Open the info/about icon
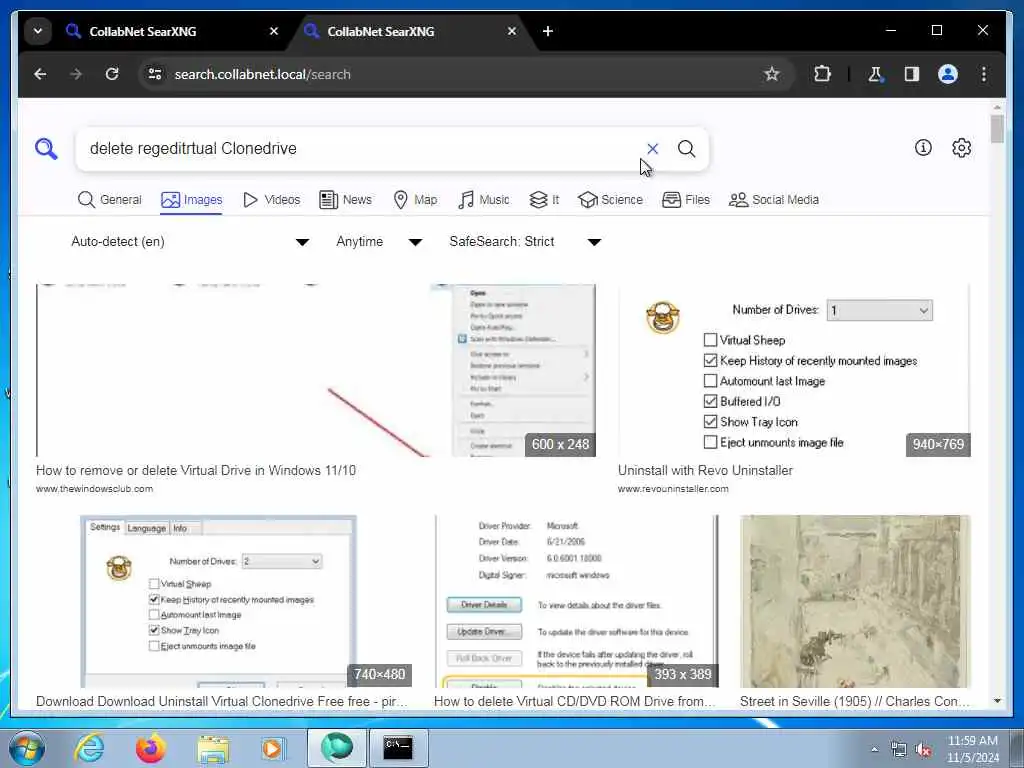 tap(923, 148)
